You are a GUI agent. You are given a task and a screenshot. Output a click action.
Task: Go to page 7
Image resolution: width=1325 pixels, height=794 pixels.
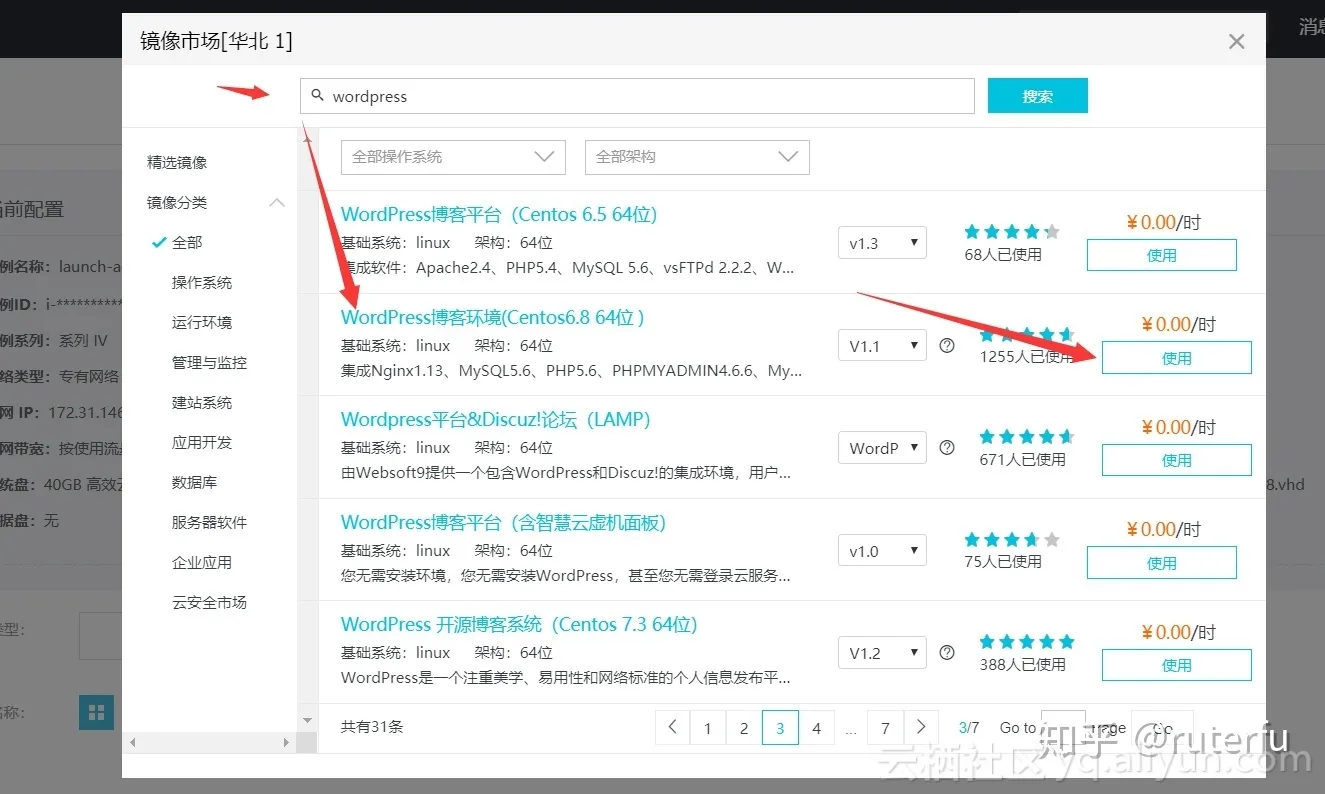885,727
